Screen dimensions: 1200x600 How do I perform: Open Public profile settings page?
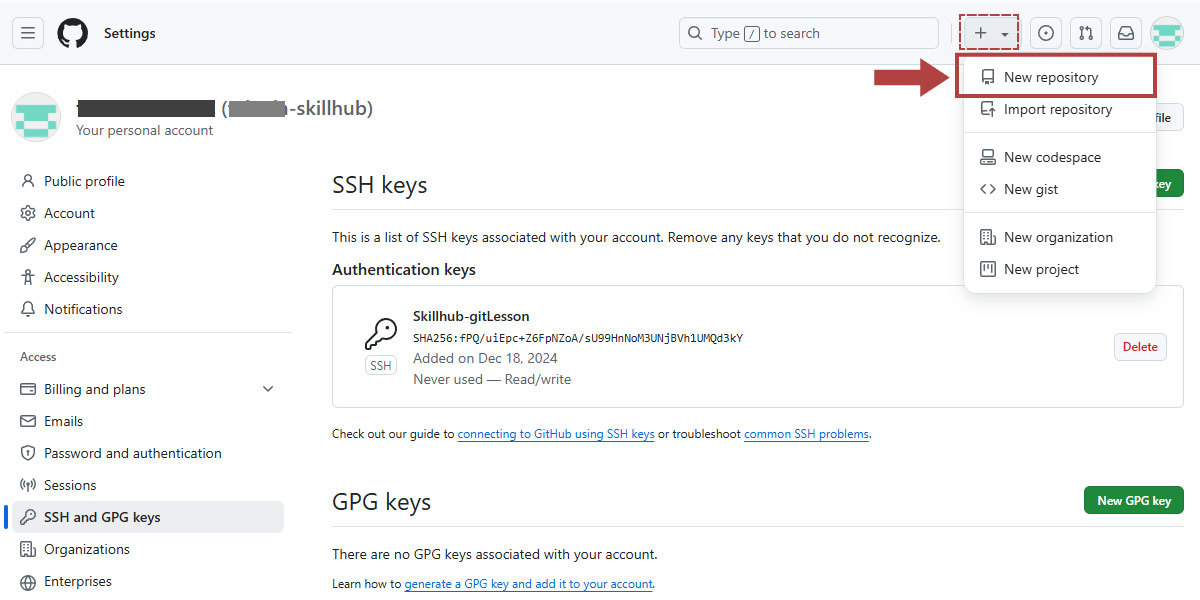(x=148, y=181)
